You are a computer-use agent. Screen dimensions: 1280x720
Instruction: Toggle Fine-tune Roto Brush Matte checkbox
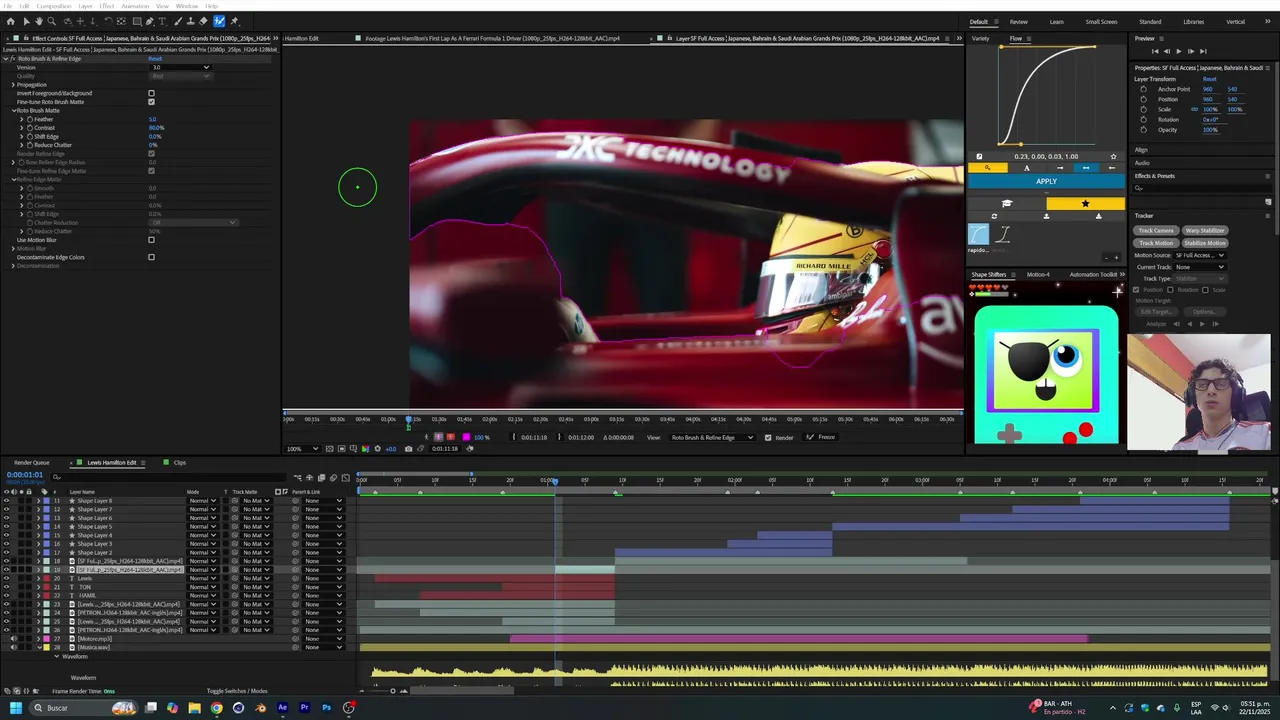click(151, 102)
